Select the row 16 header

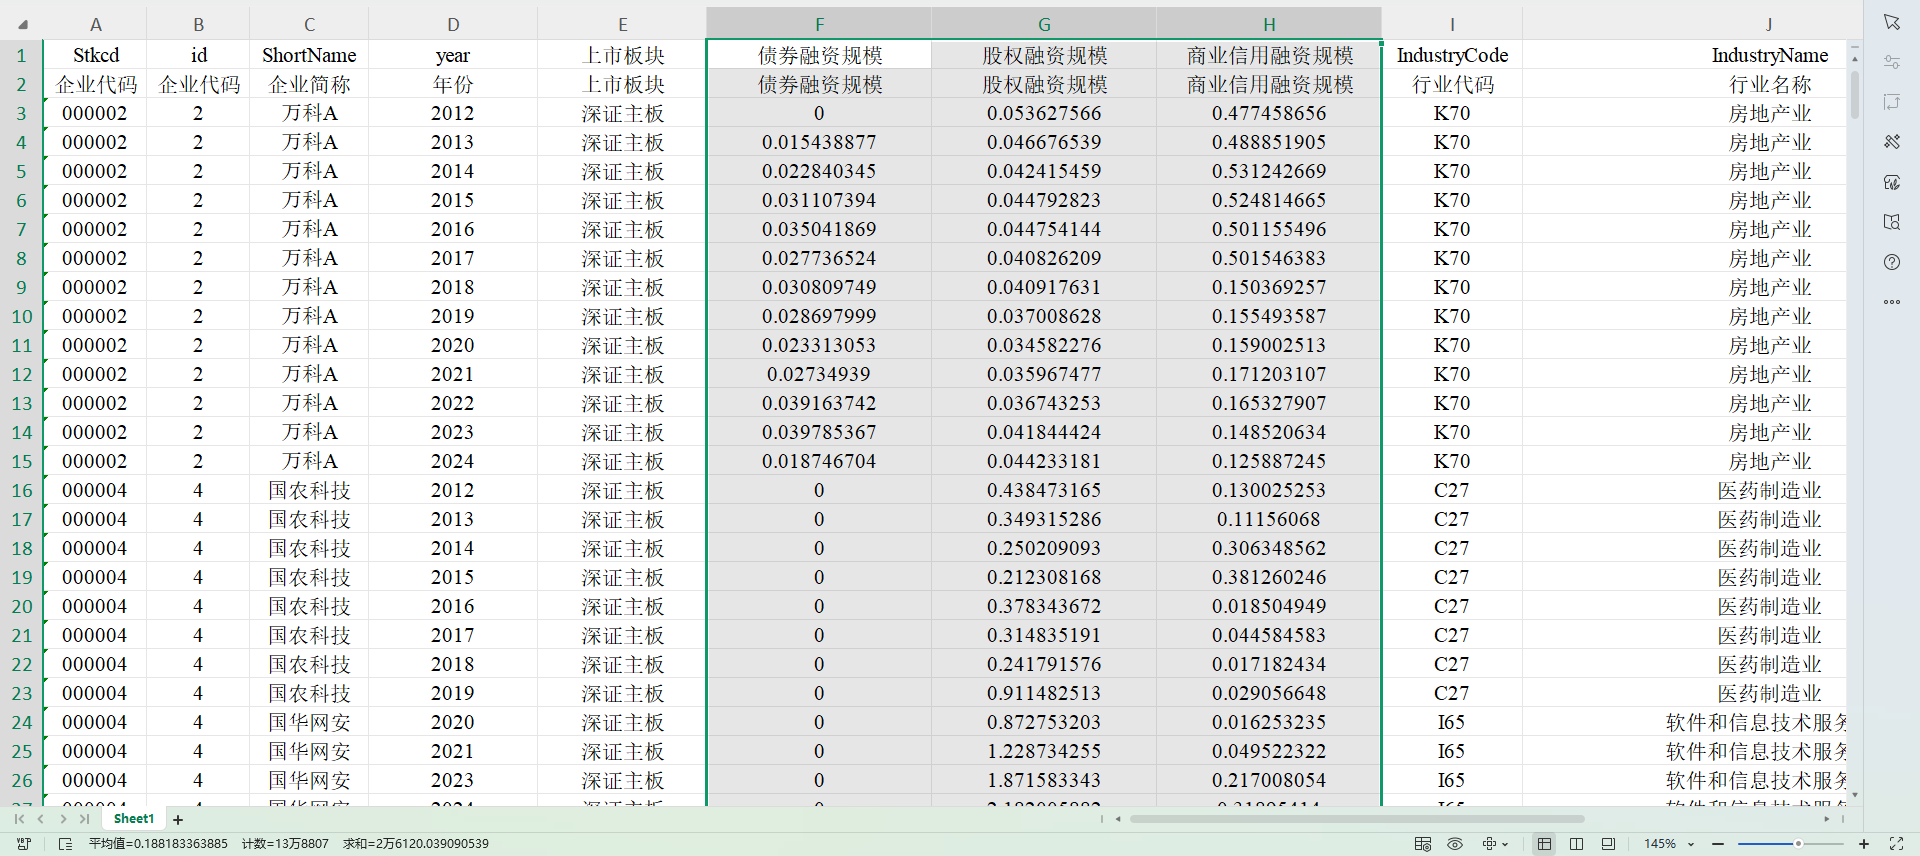pyautogui.click(x=22, y=491)
